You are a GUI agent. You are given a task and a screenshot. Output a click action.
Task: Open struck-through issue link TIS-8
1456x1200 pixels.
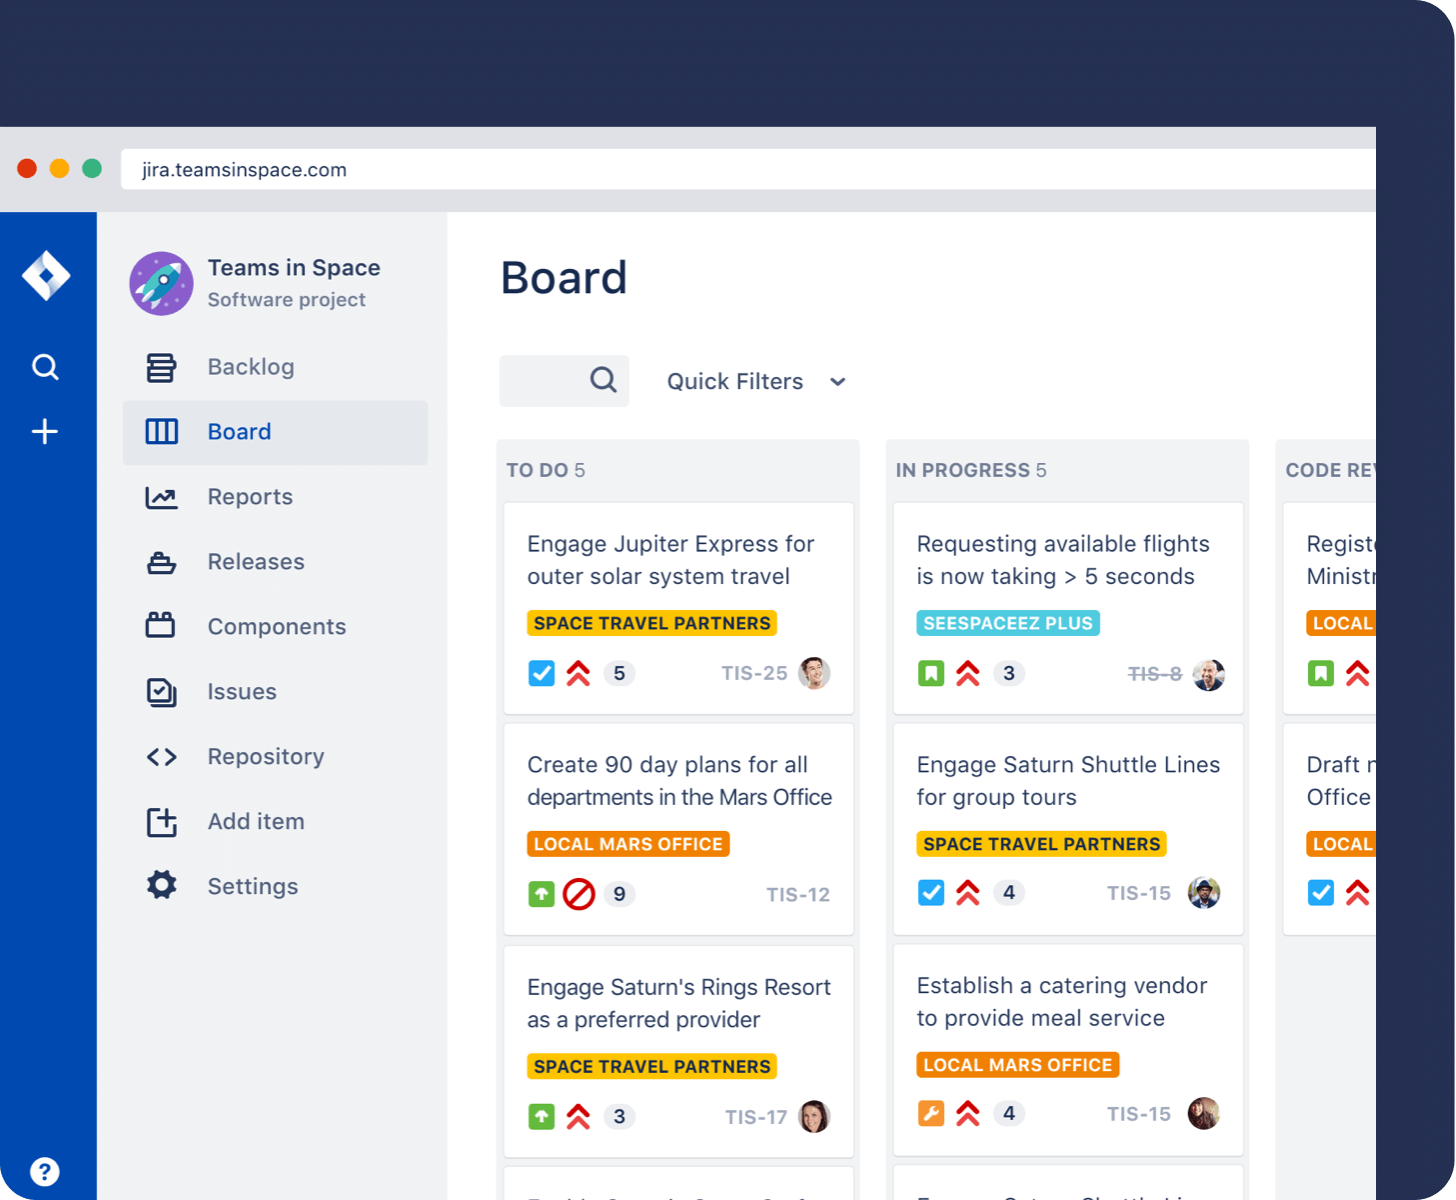pos(1155,674)
